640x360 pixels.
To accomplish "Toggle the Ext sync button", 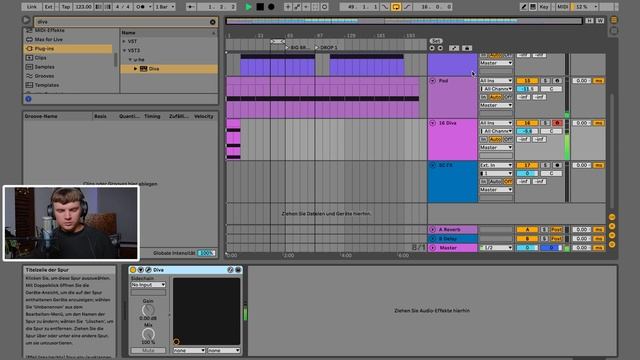I will [x=49, y=7].
